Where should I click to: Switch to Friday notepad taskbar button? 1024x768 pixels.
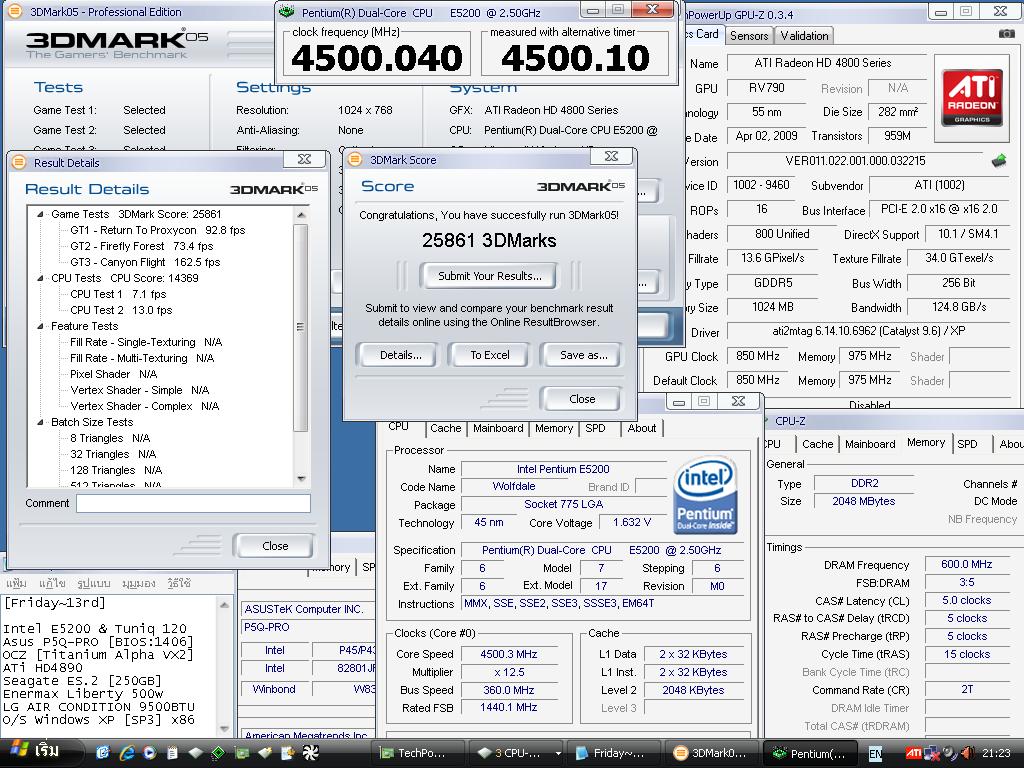614,754
